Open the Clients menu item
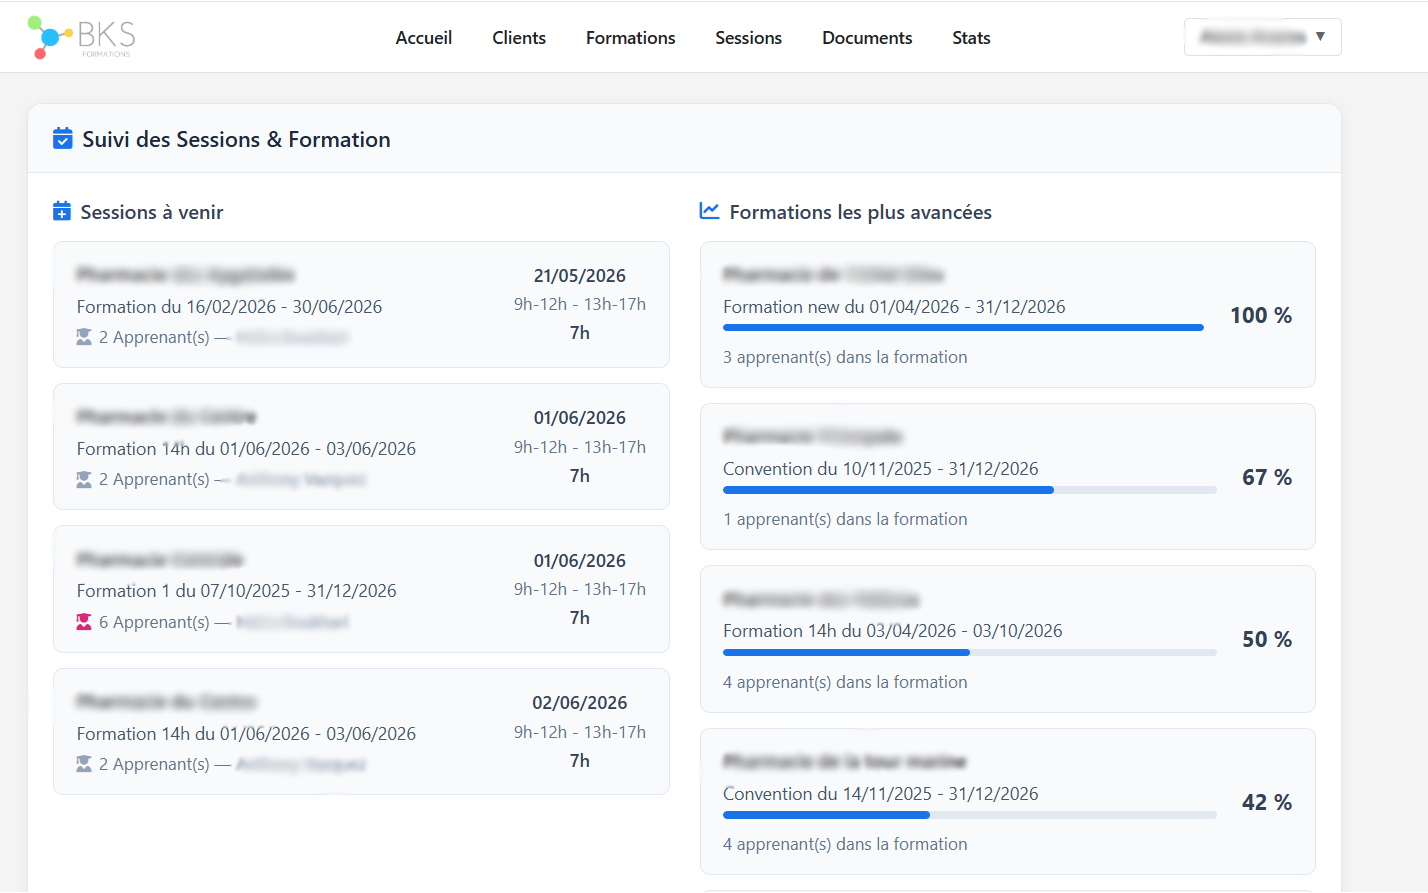 519,38
